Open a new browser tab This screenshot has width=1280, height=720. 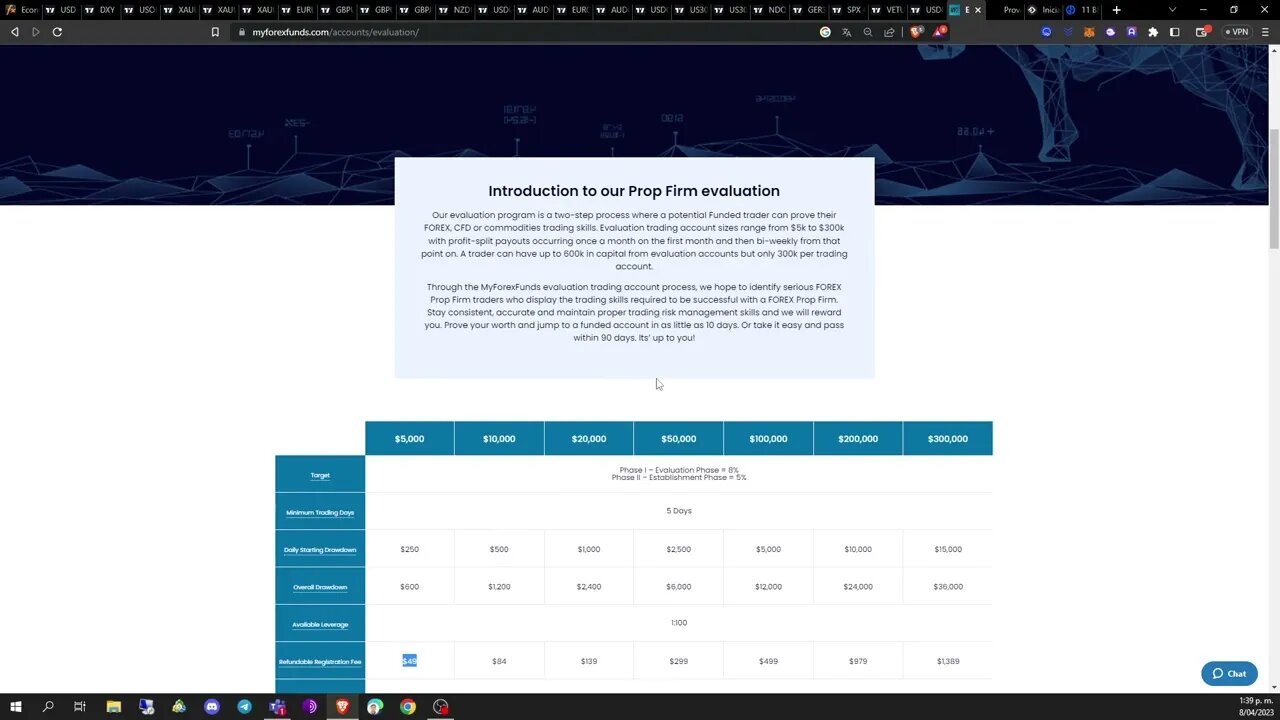point(1116,10)
